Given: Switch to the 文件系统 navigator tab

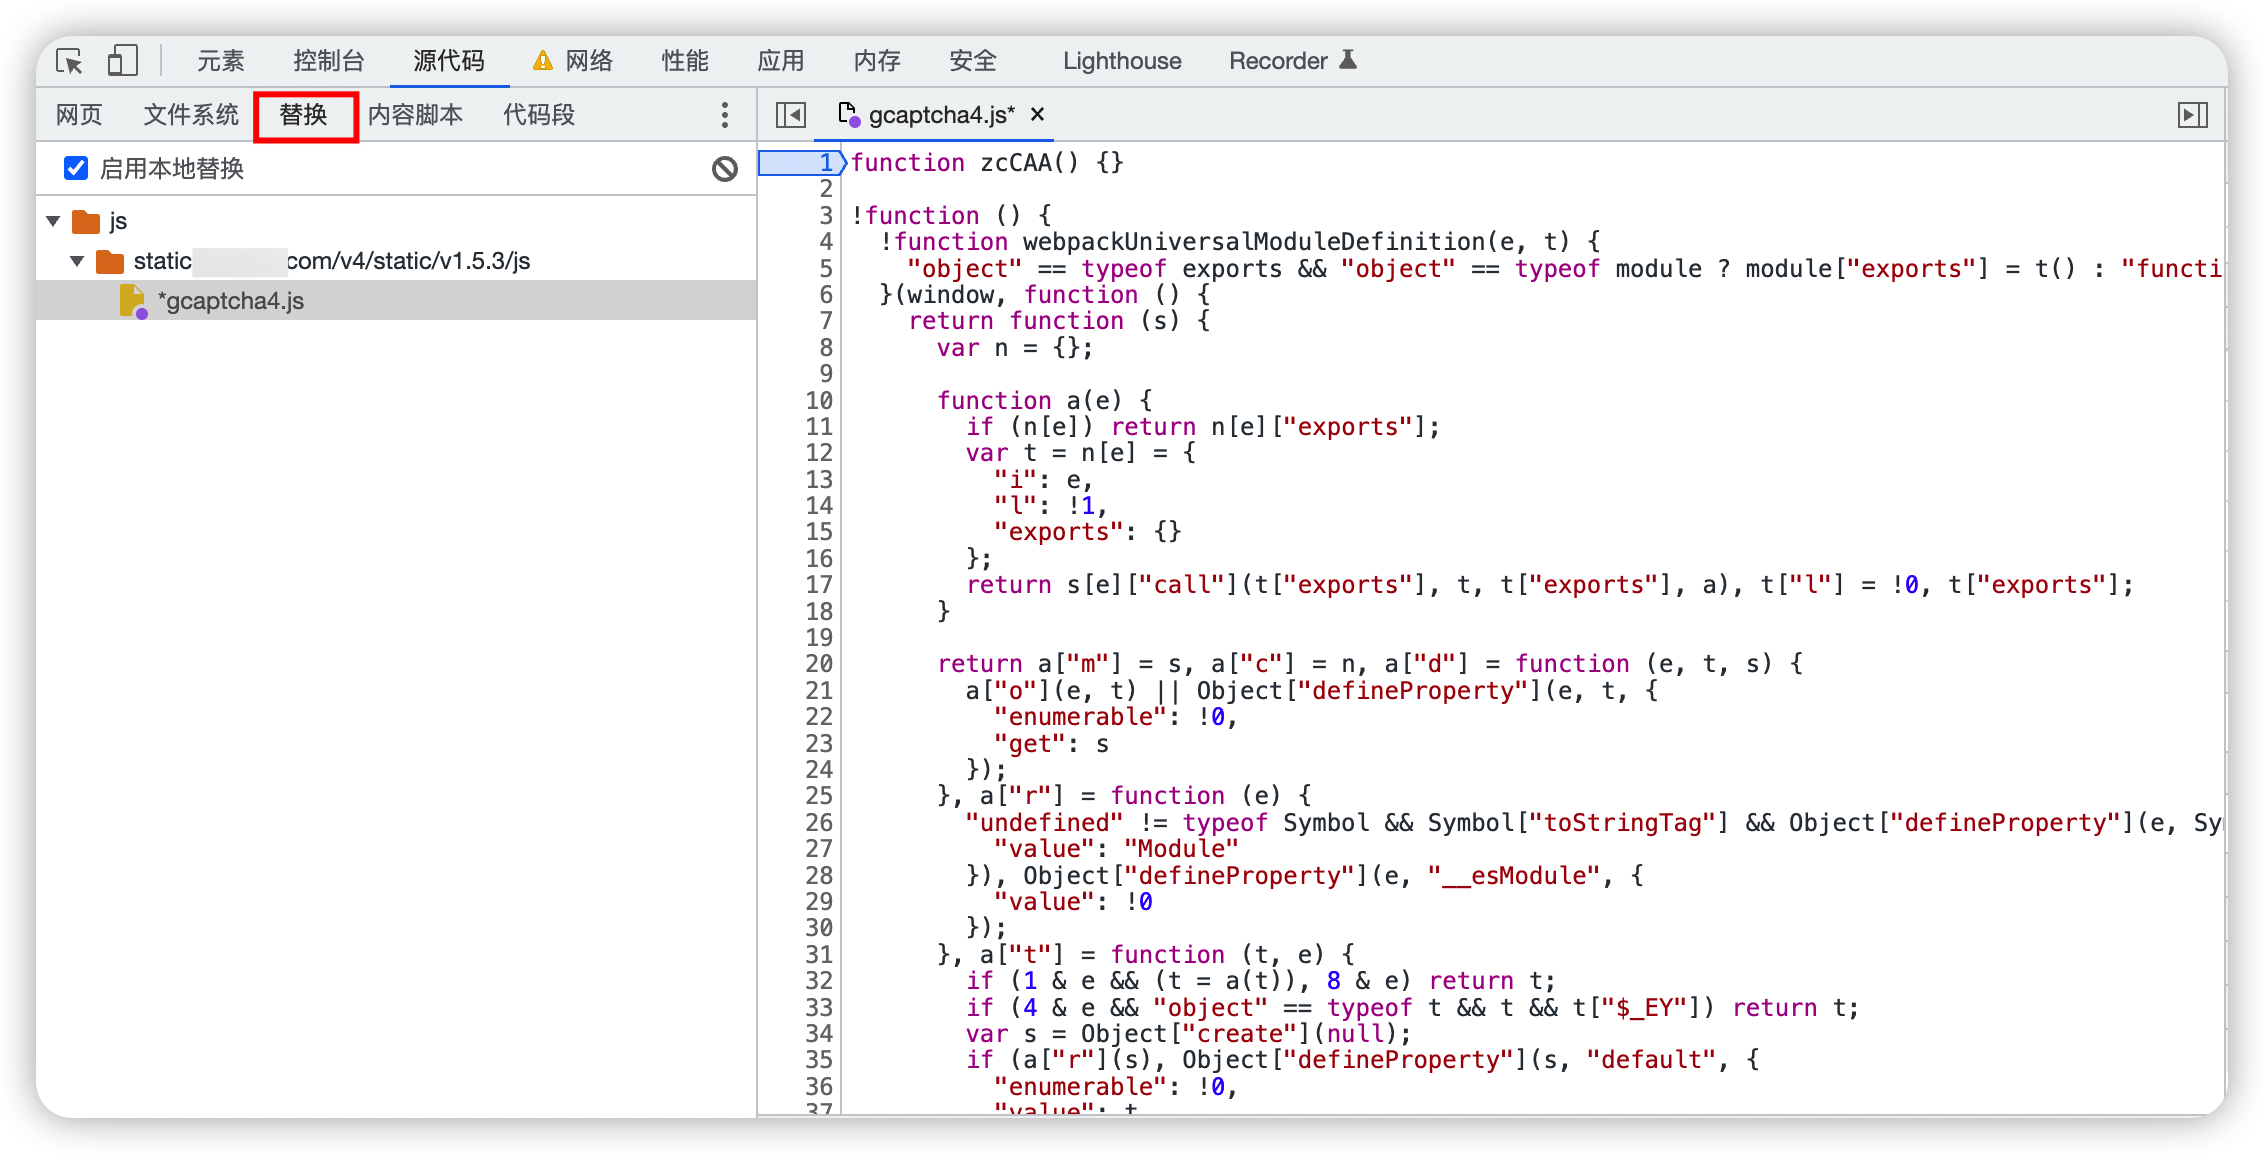Looking at the screenshot, I should click(x=191, y=115).
